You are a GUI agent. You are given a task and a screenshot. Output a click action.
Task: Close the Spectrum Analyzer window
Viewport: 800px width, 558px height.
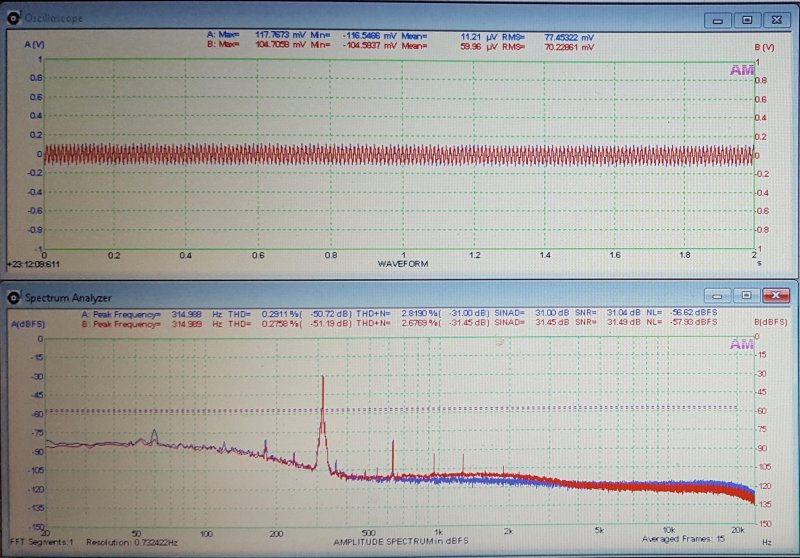(776, 296)
